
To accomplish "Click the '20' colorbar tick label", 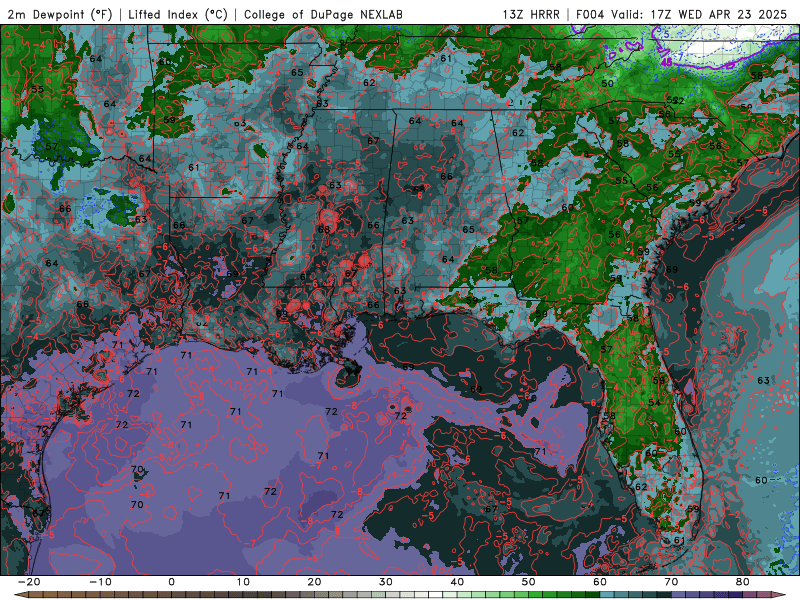I will click(314, 582).
